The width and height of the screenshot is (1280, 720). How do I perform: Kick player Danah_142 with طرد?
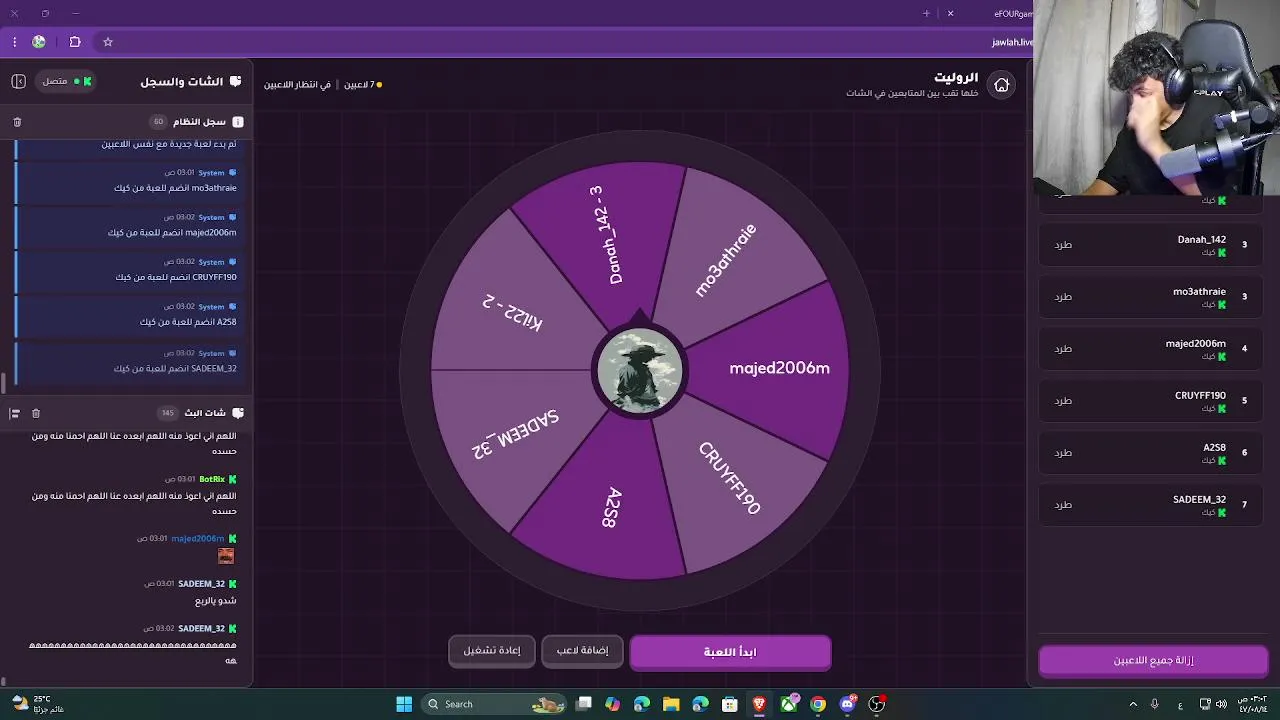[x=1063, y=245]
